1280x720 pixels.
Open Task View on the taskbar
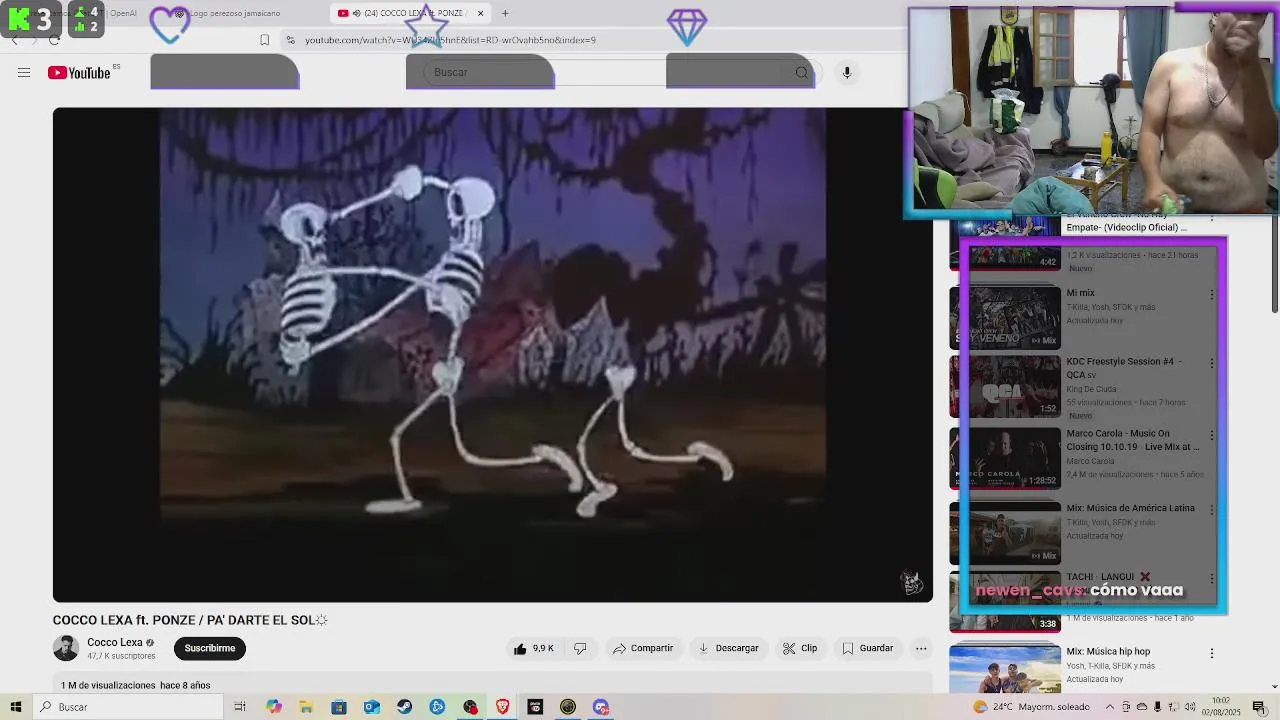(x=240, y=707)
